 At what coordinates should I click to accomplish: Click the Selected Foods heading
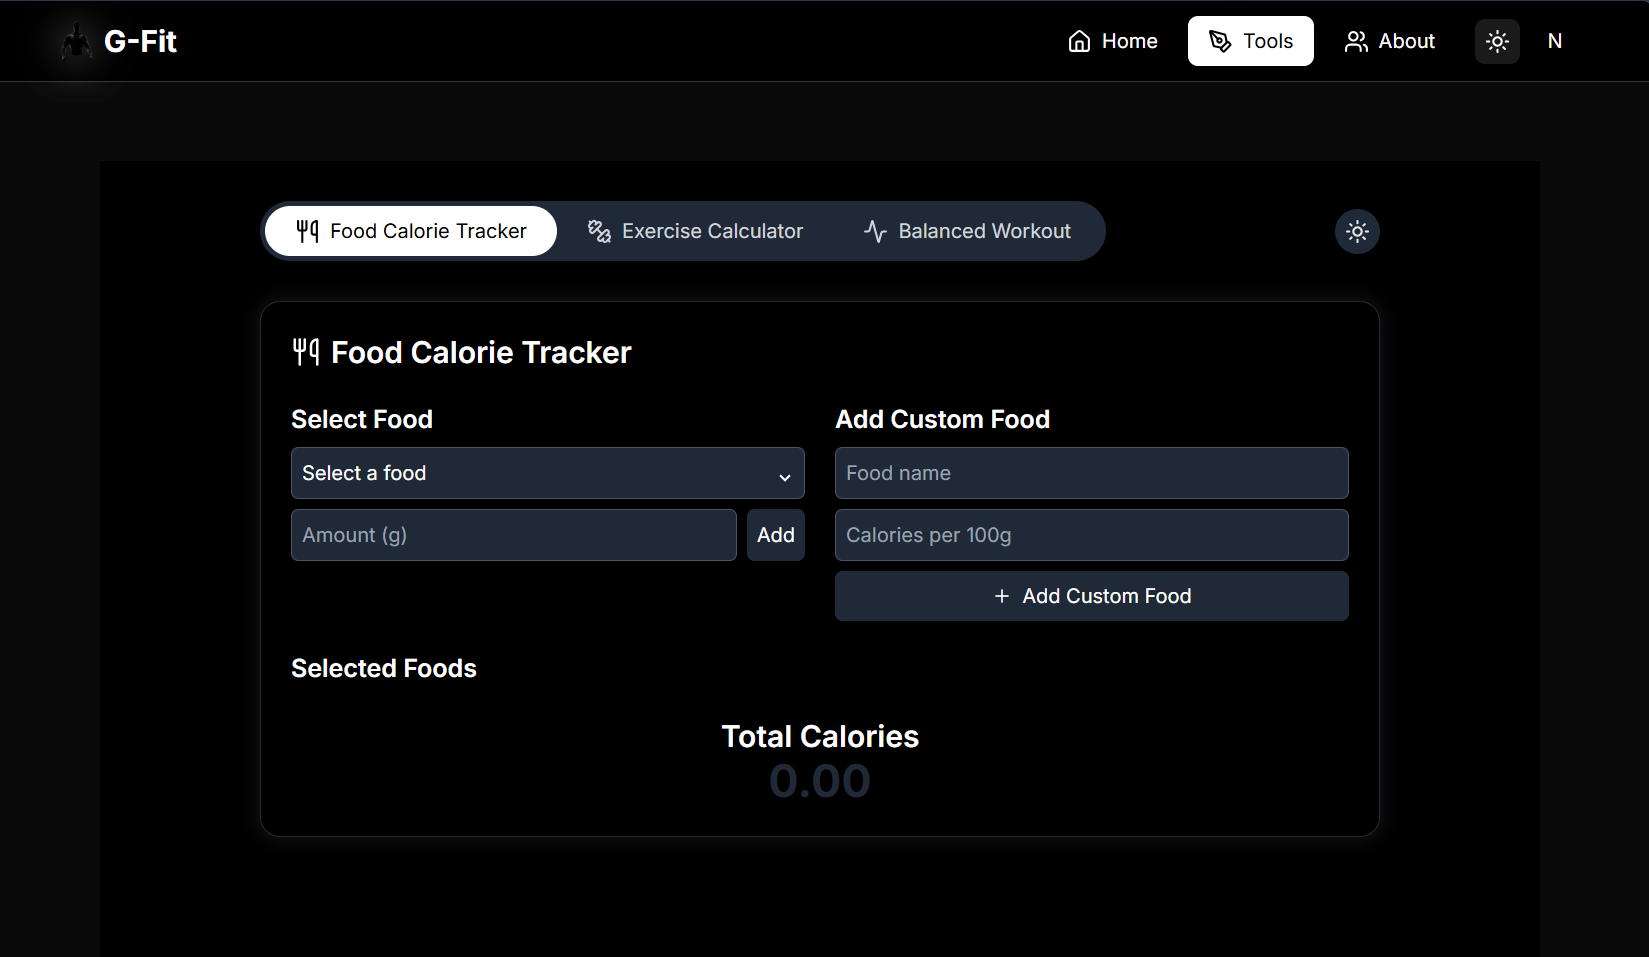[384, 668]
